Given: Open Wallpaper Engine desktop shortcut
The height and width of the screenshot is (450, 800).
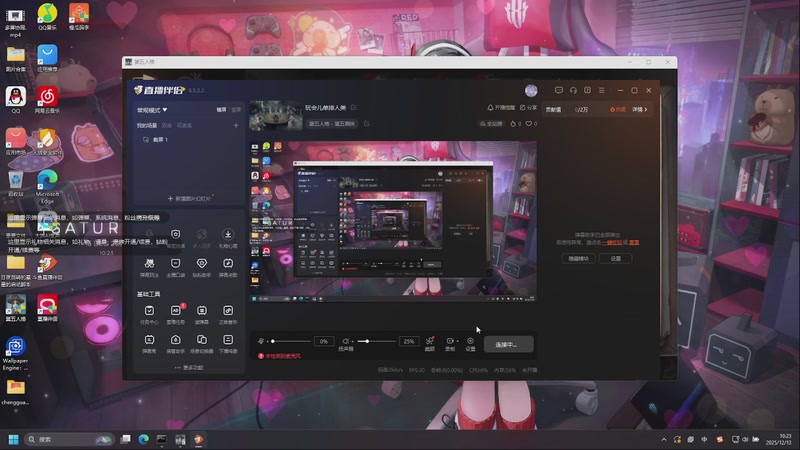Looking at the screenshot, I should (15, 354).
